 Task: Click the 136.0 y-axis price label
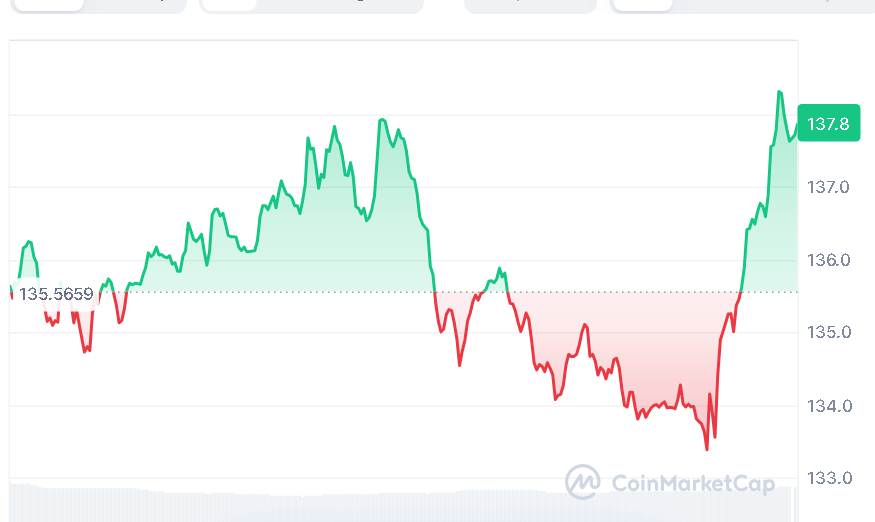coord(829,260)
